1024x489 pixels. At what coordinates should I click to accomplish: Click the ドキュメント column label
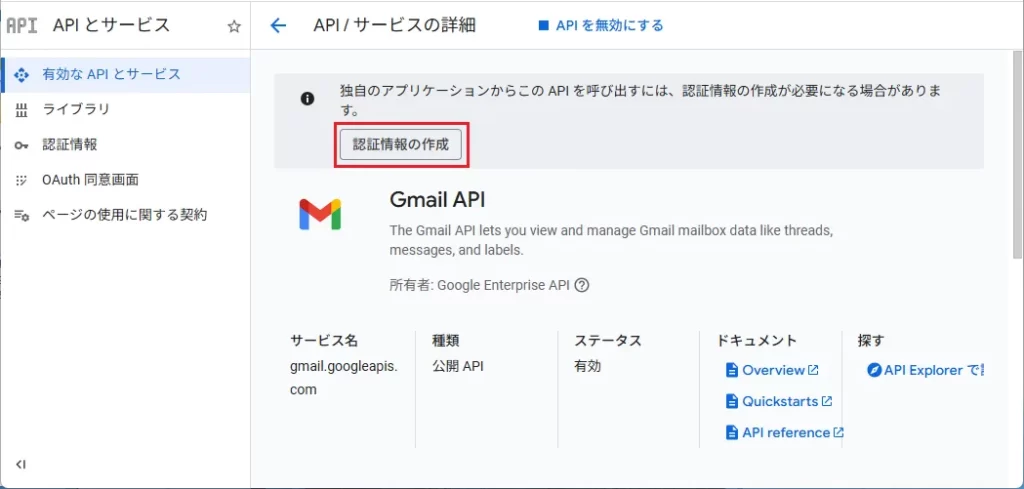click(757, 340)
